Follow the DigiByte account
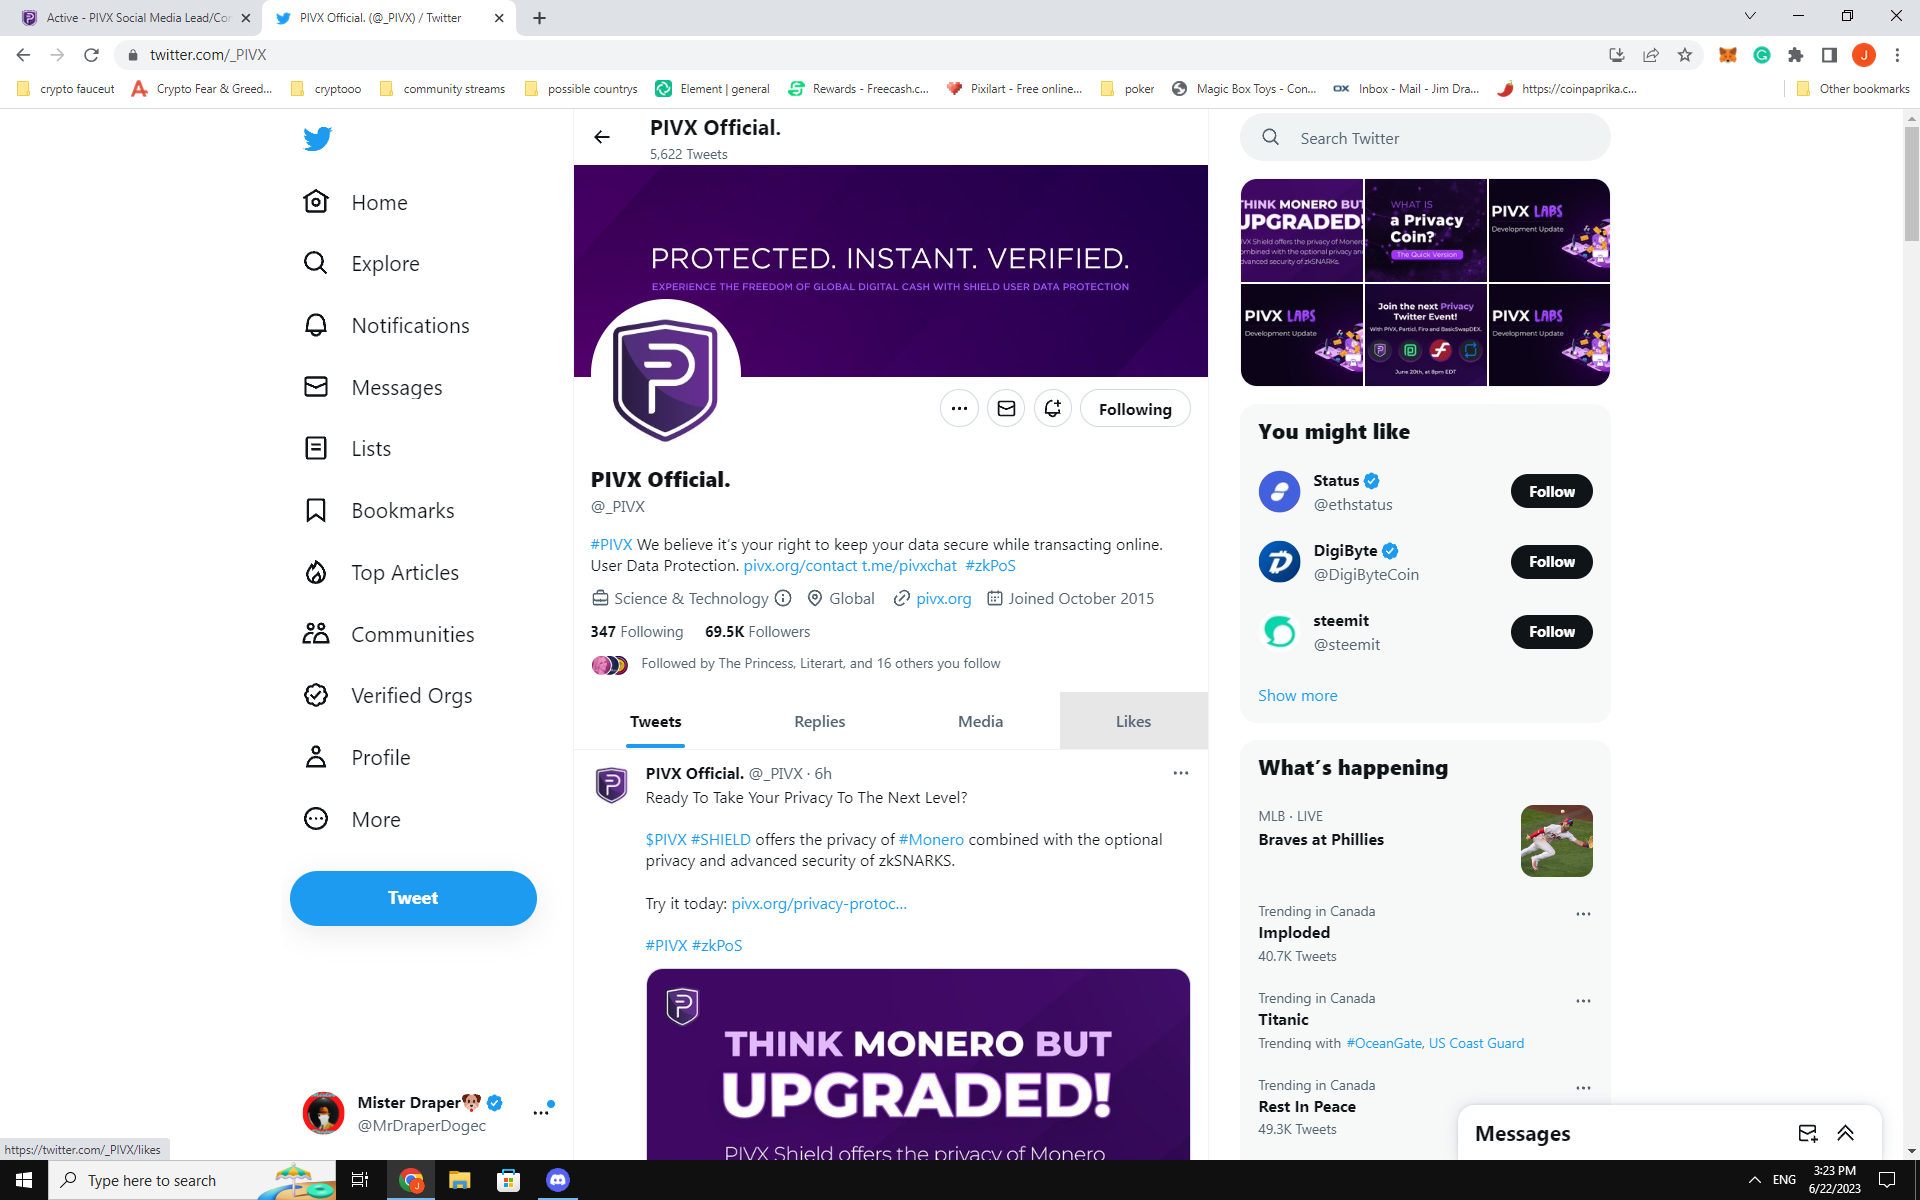The height and width of the screenshot is (1200, 1920). click(1551, 562)
